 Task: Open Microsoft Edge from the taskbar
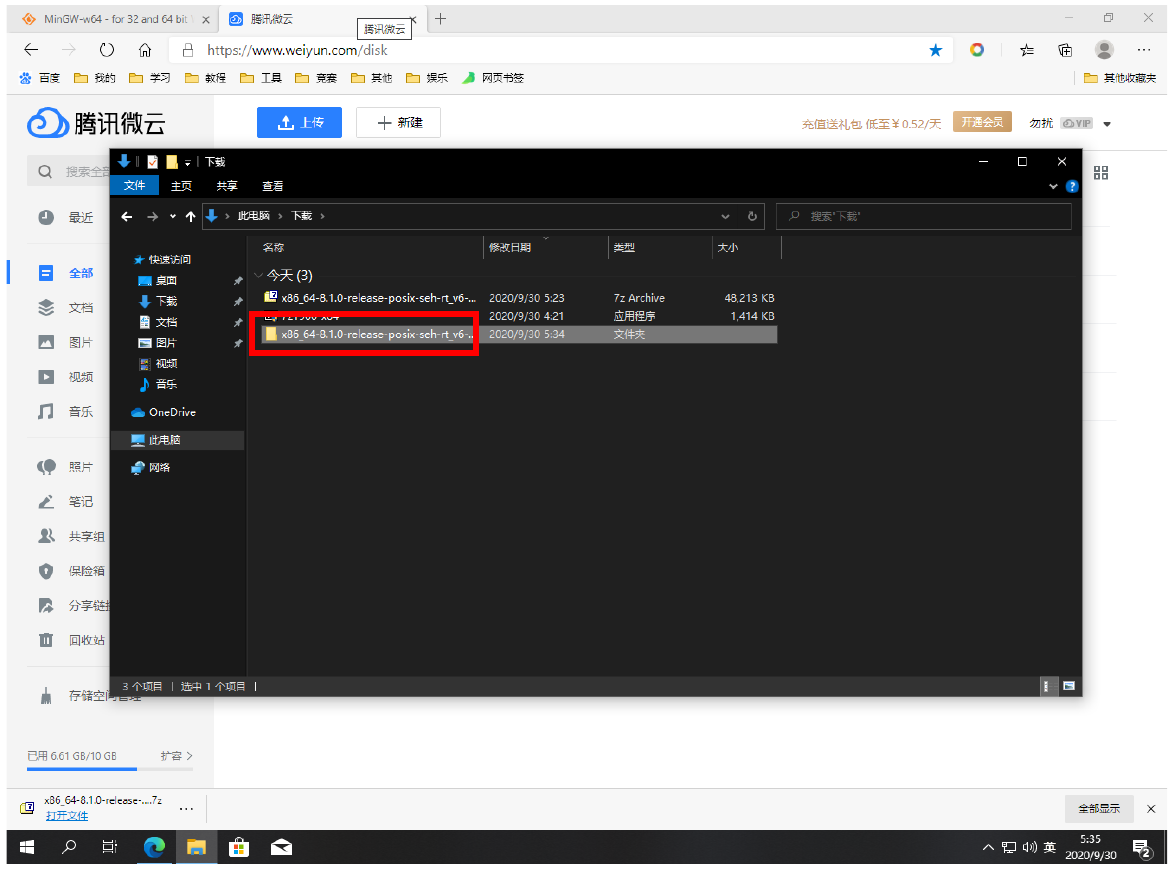click(154, 847)
